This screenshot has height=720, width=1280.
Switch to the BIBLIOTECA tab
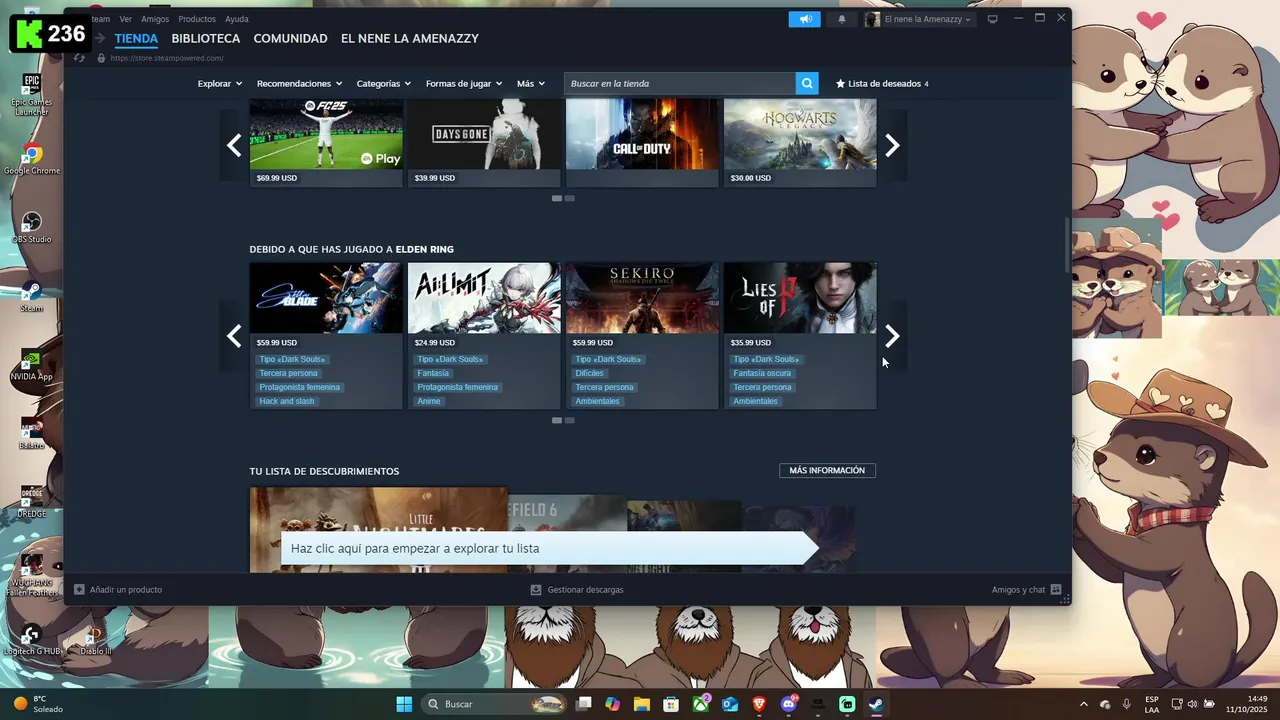pyautogui.click(x=206, y=39)
